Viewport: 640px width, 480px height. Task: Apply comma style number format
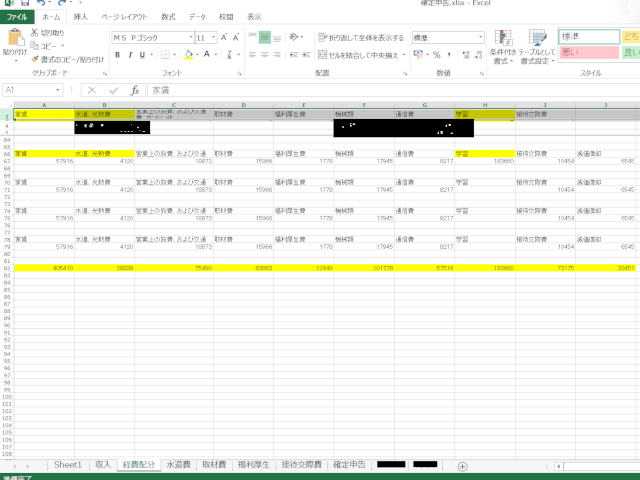449,55
